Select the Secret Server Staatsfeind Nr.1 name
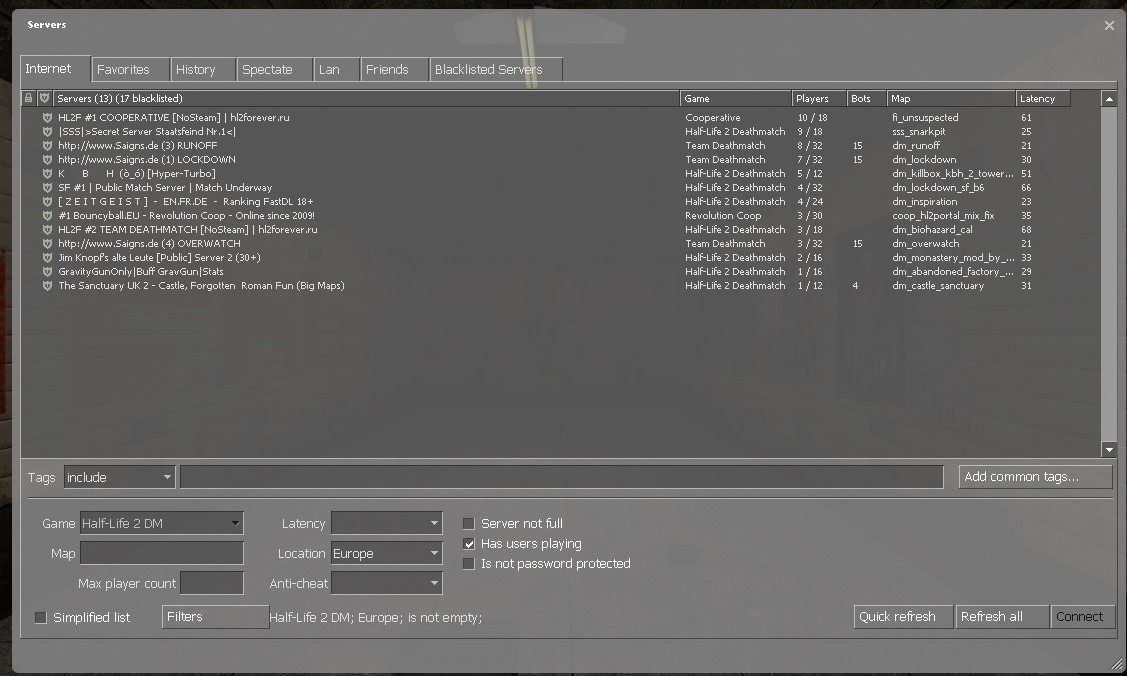Screen dimensions: 1127x676 point(147,131)
